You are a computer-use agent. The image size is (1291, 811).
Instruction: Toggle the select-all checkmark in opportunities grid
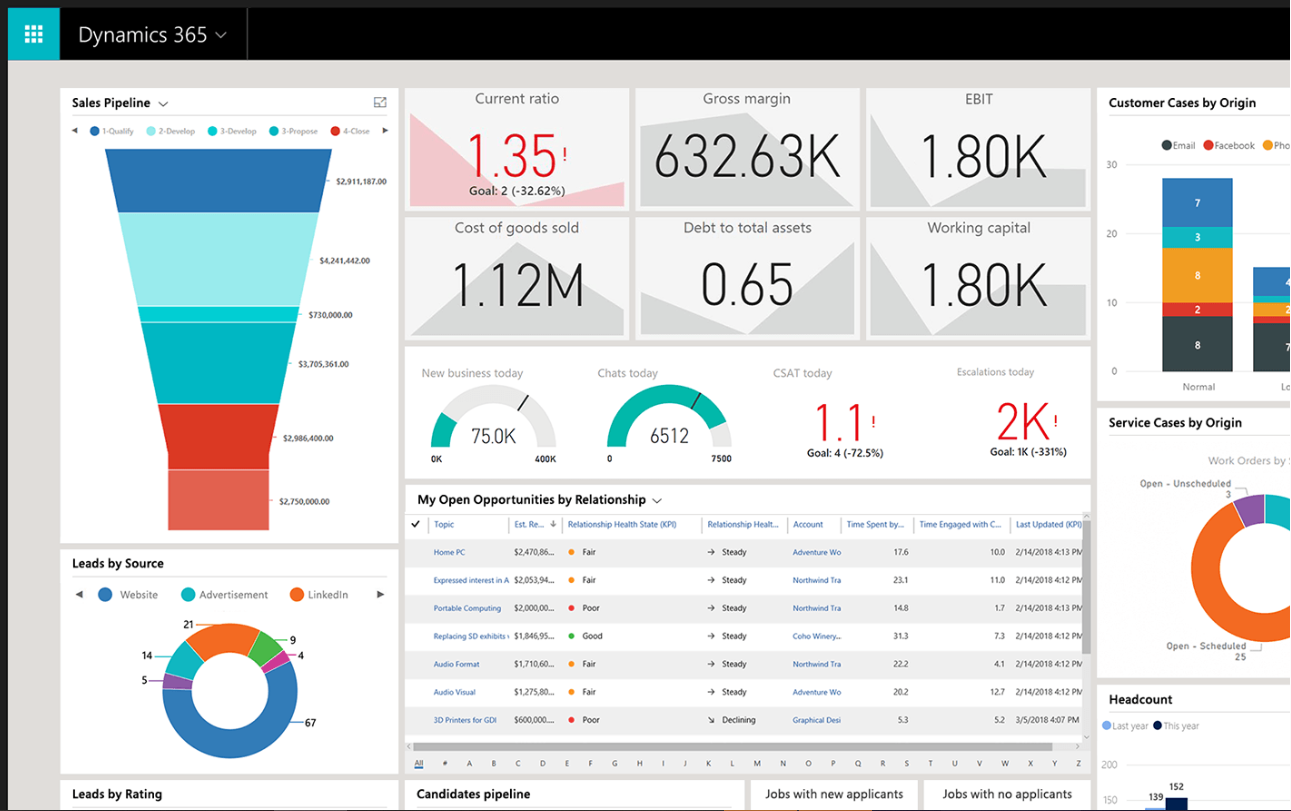coord(416,524)
